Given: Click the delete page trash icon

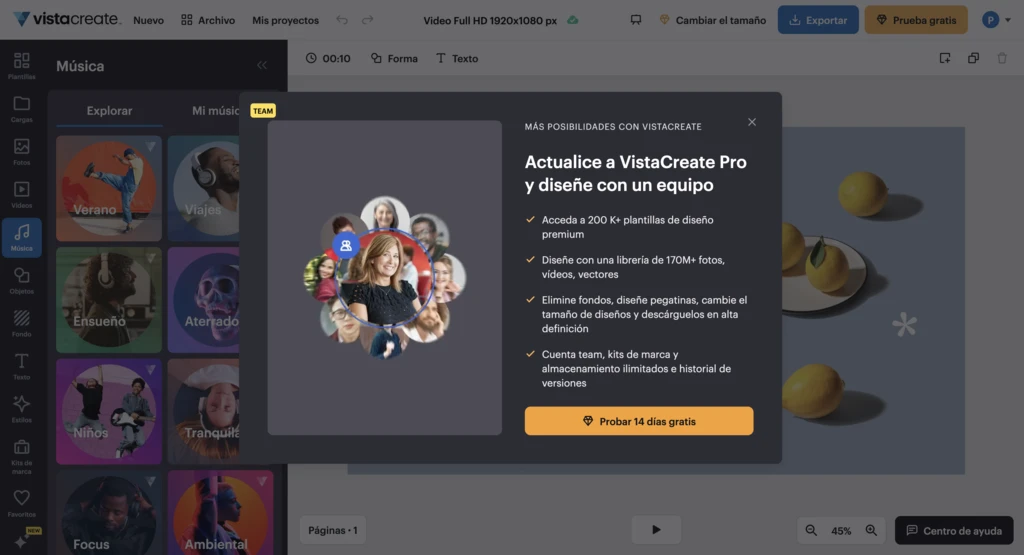Looking at the screenshot, I should (x=1002, y=58).
